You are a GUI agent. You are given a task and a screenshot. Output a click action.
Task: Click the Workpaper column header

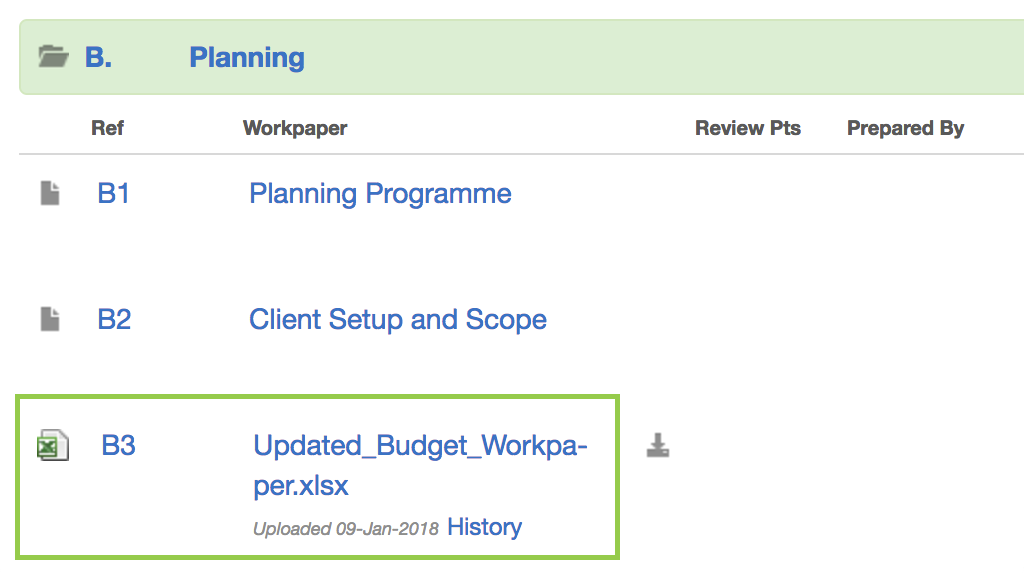click(295, 128)
